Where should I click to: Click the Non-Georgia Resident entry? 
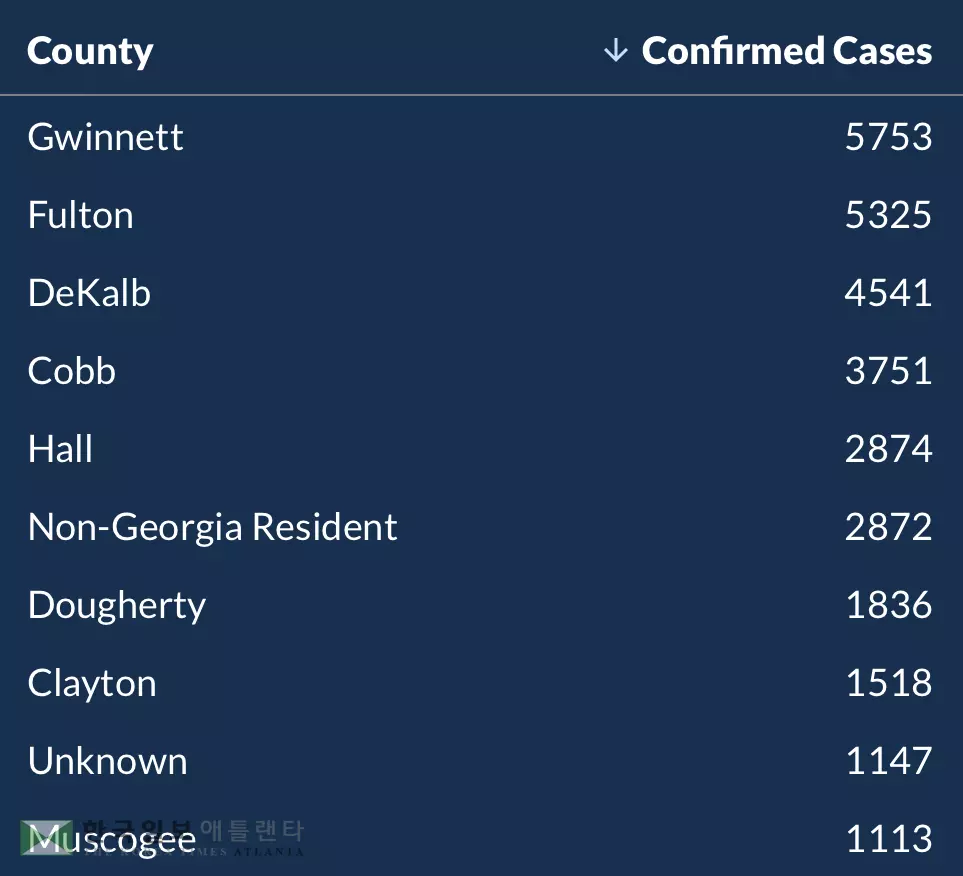(x=212, y=527)
